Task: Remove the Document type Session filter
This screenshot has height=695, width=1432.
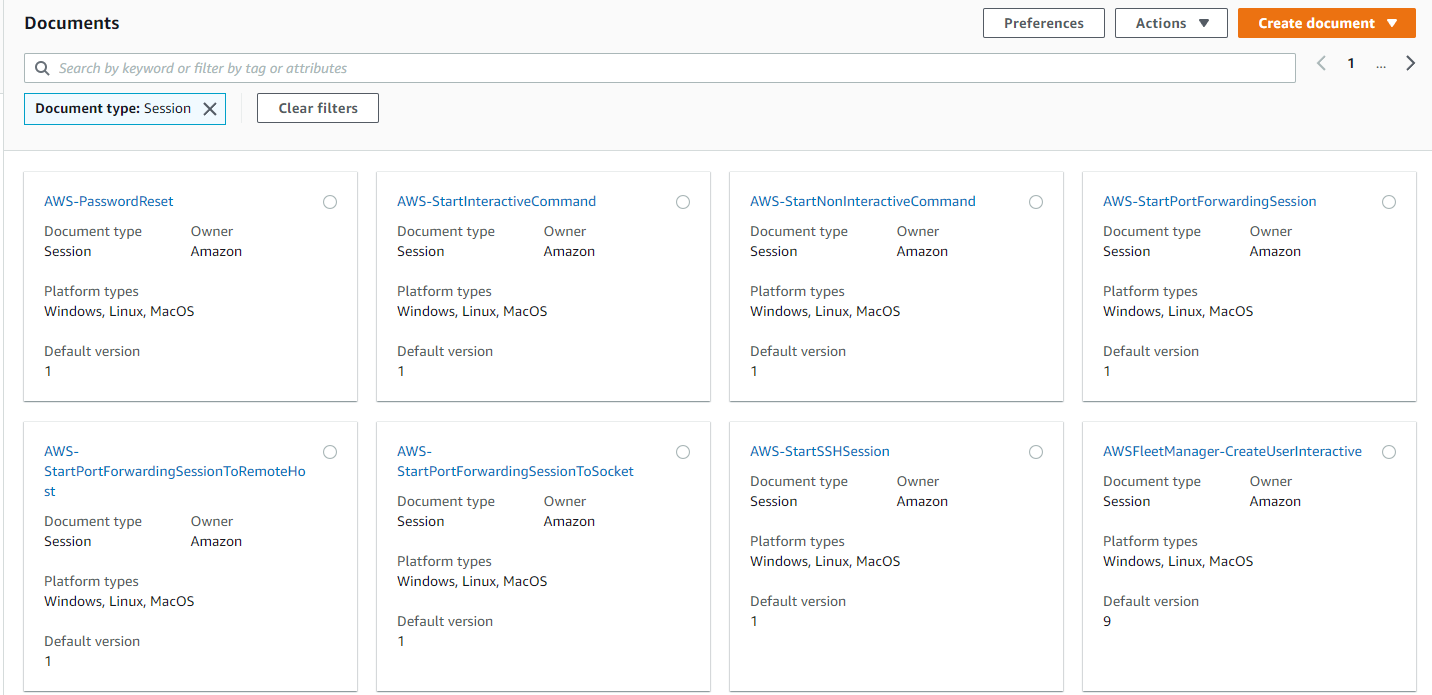Action: coord(210,109)
